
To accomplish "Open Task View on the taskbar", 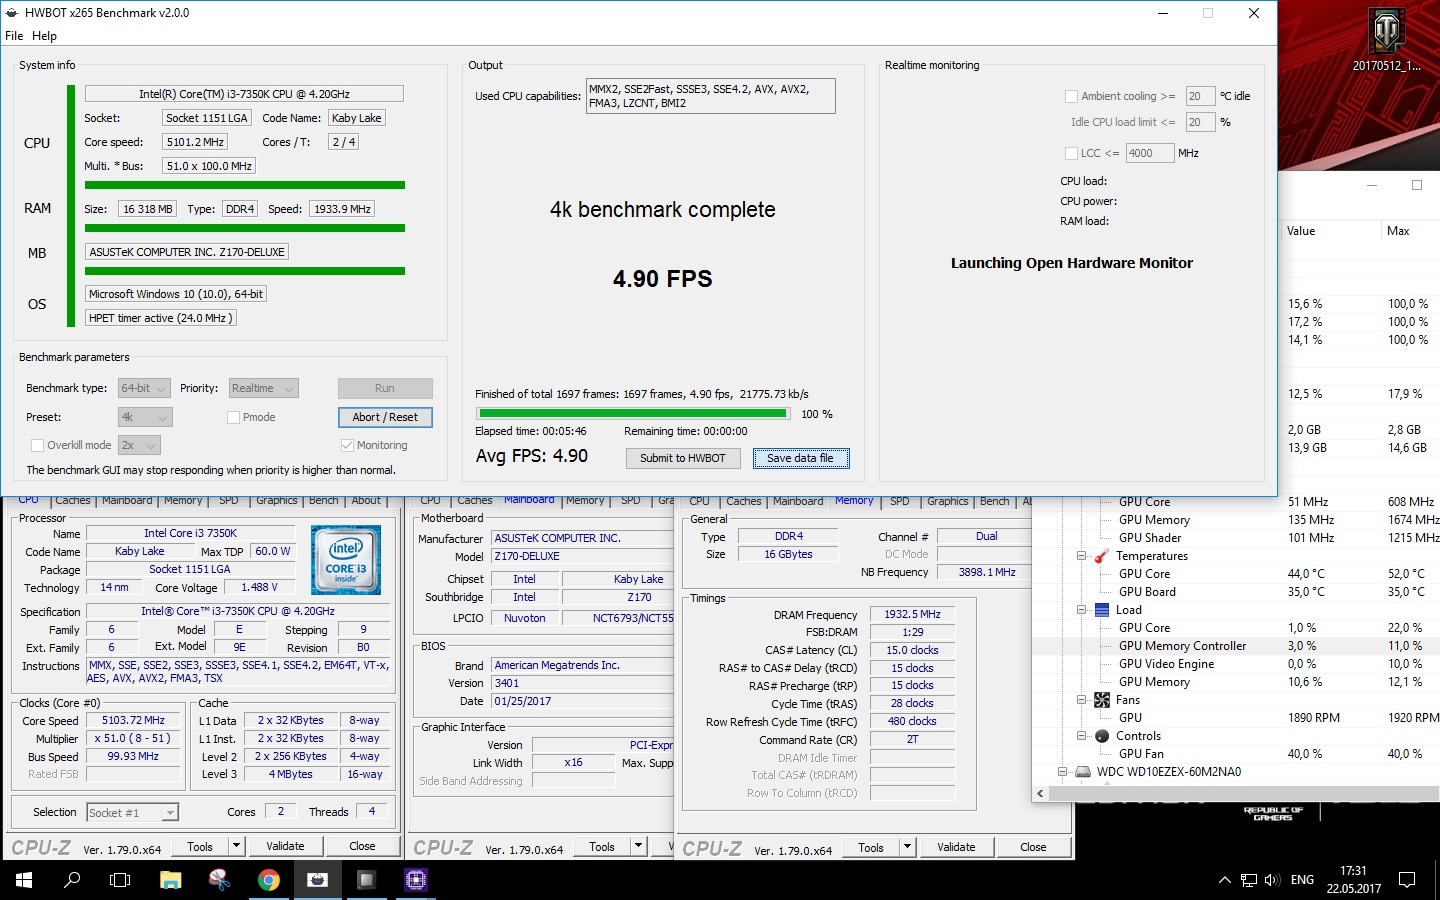I will pos(120,880).
